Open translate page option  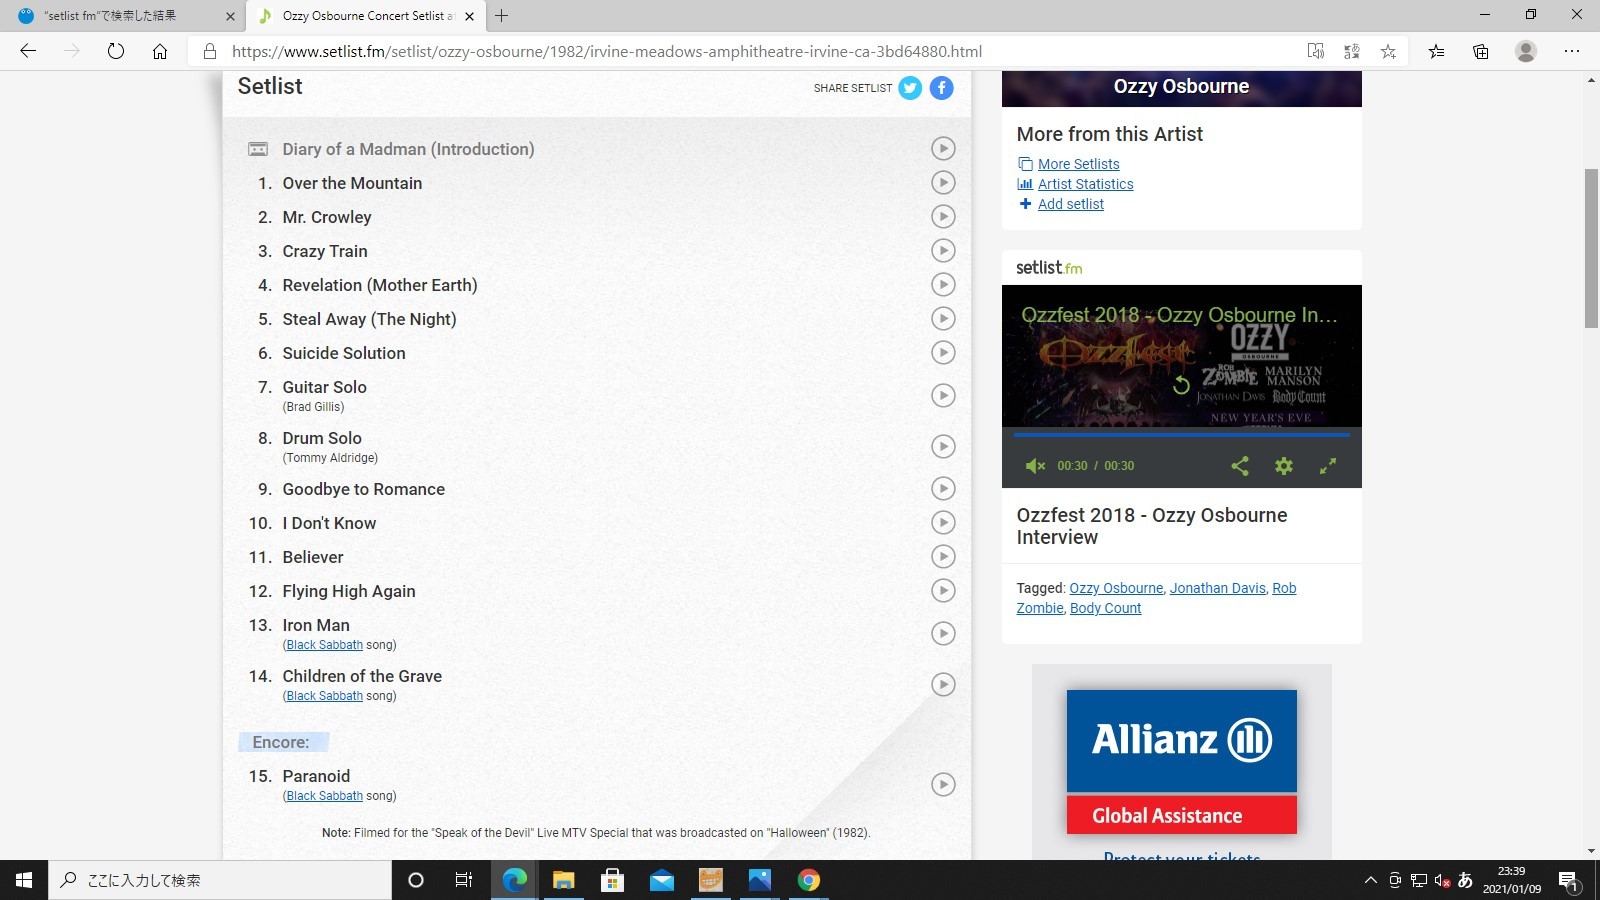coord(1352,51)
